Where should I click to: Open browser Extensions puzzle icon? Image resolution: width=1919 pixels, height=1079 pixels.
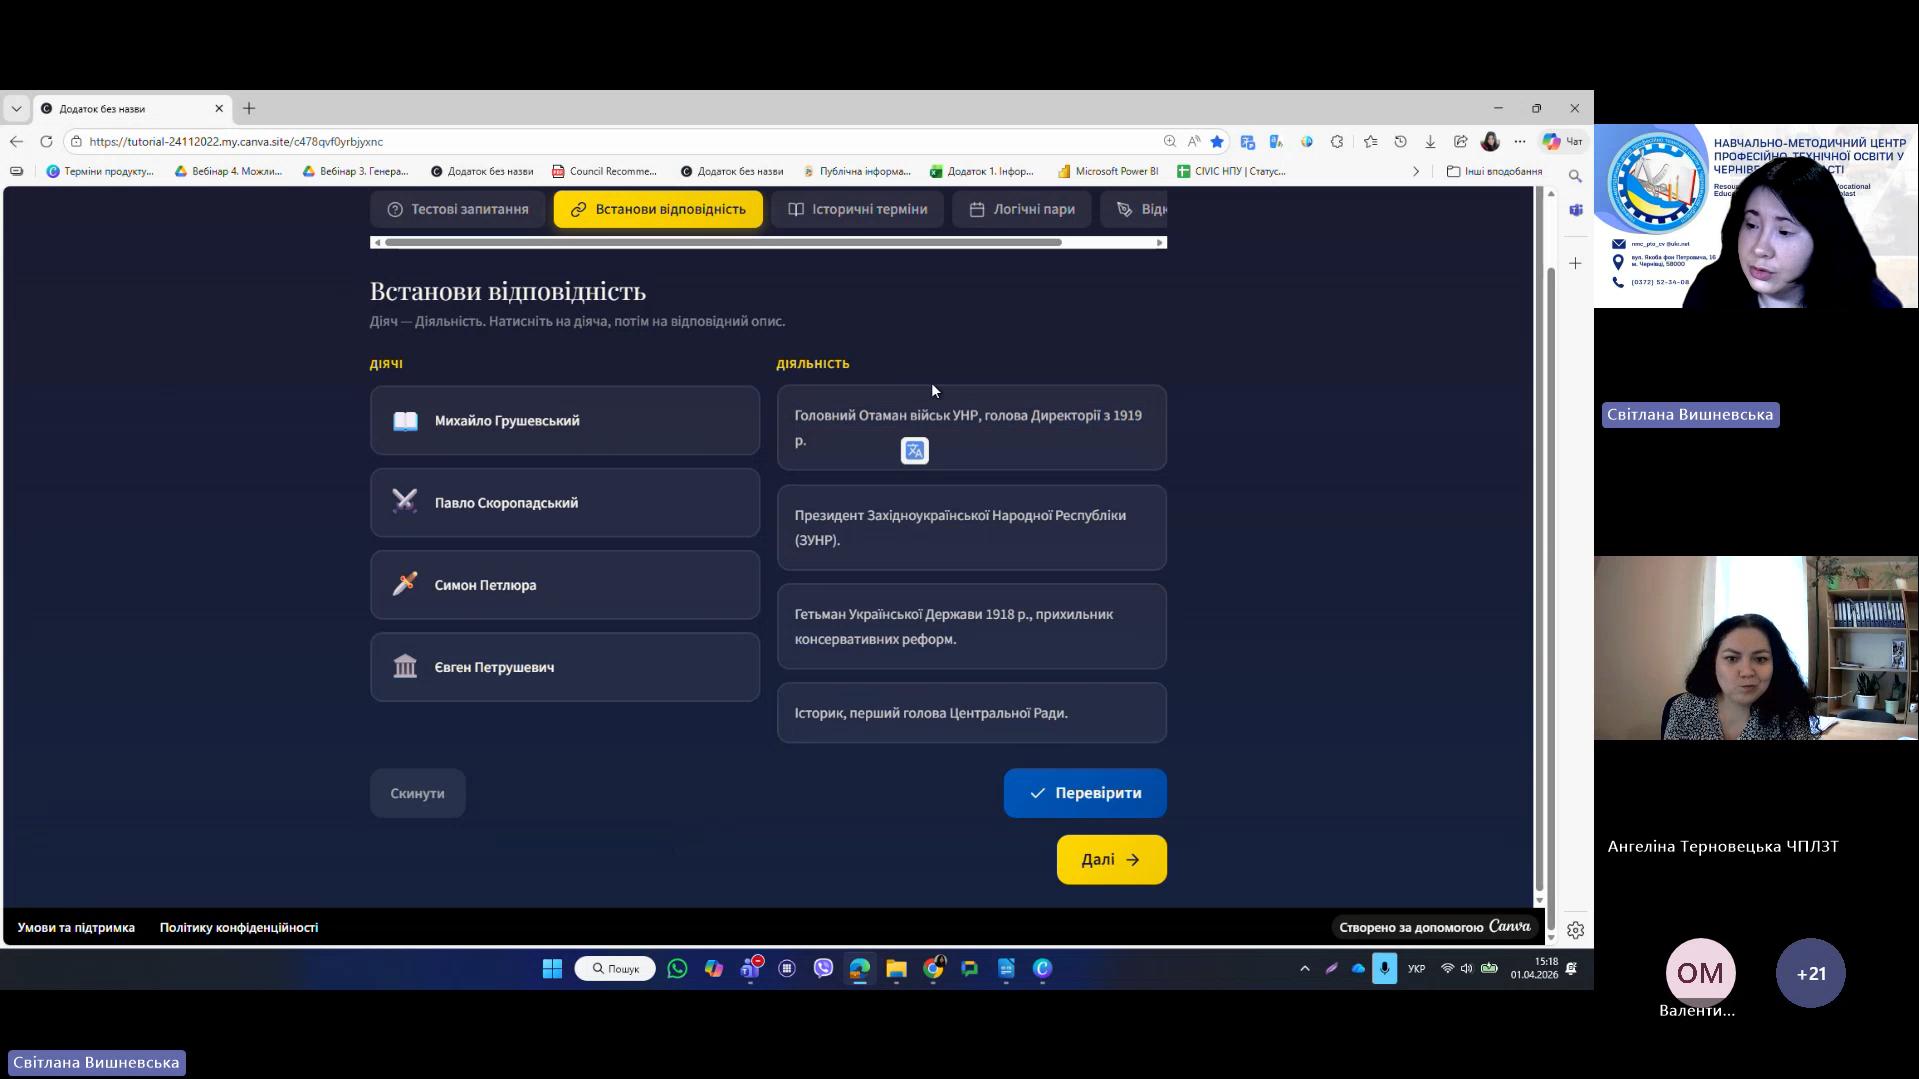pyautogui.click(x=1337, y=142)
